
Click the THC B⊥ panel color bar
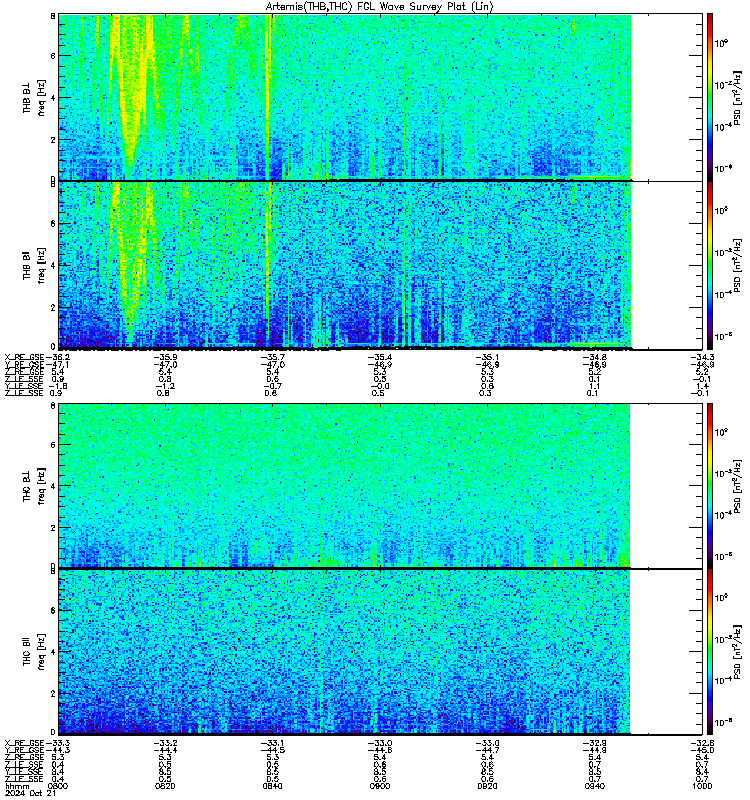coord(710,485)
